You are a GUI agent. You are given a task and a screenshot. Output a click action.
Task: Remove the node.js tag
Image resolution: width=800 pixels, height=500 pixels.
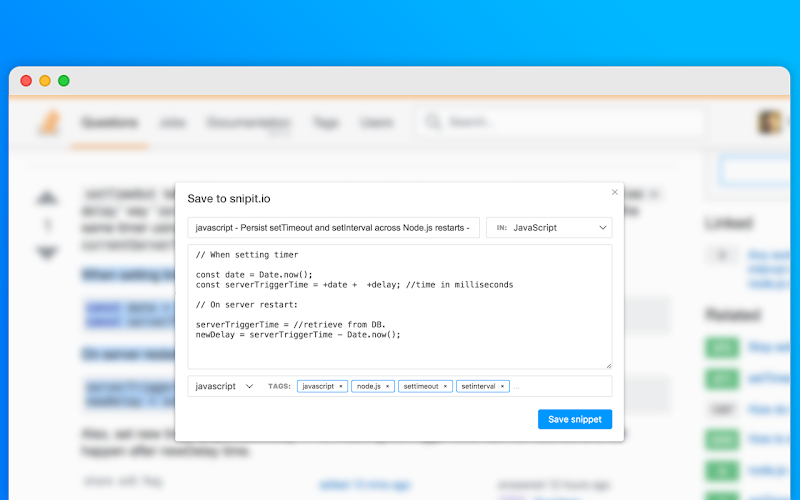[387, 386]
